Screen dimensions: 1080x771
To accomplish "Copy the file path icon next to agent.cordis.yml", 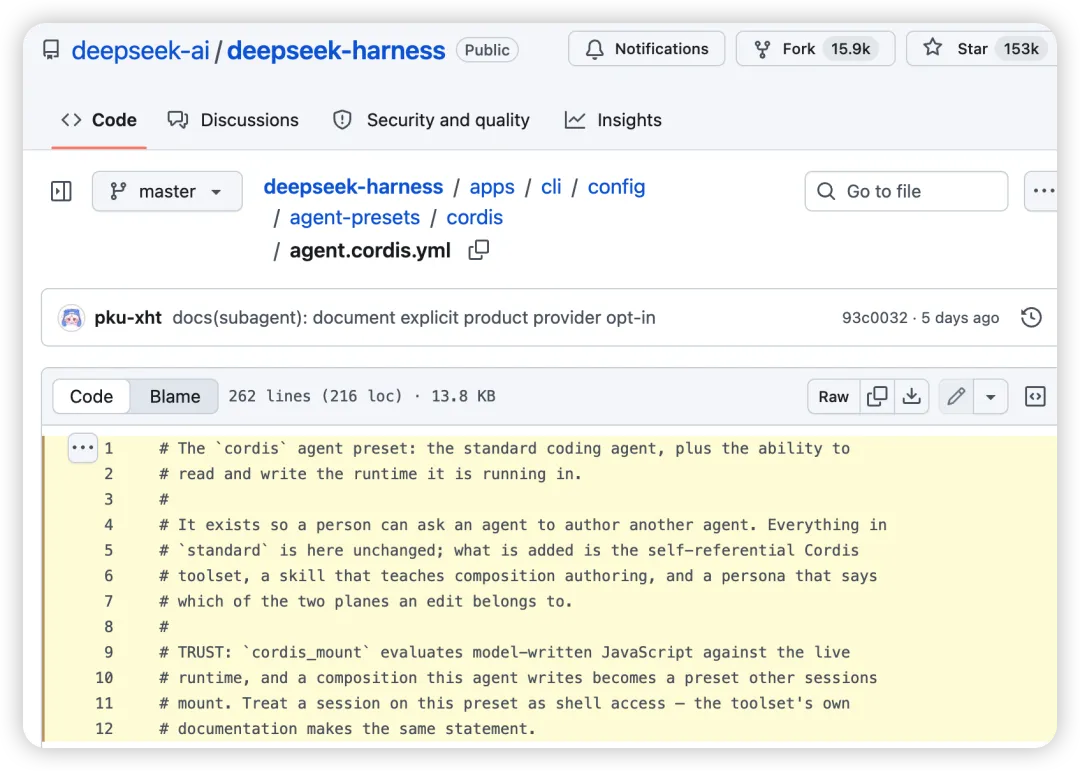I will coord(479,250).
